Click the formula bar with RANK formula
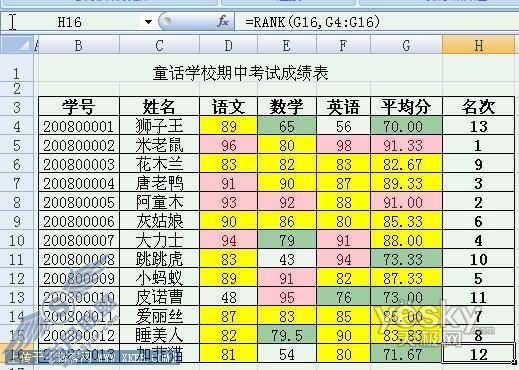This screenshot has width=519, height=370. pyautogui.click(x=377, y=22)
